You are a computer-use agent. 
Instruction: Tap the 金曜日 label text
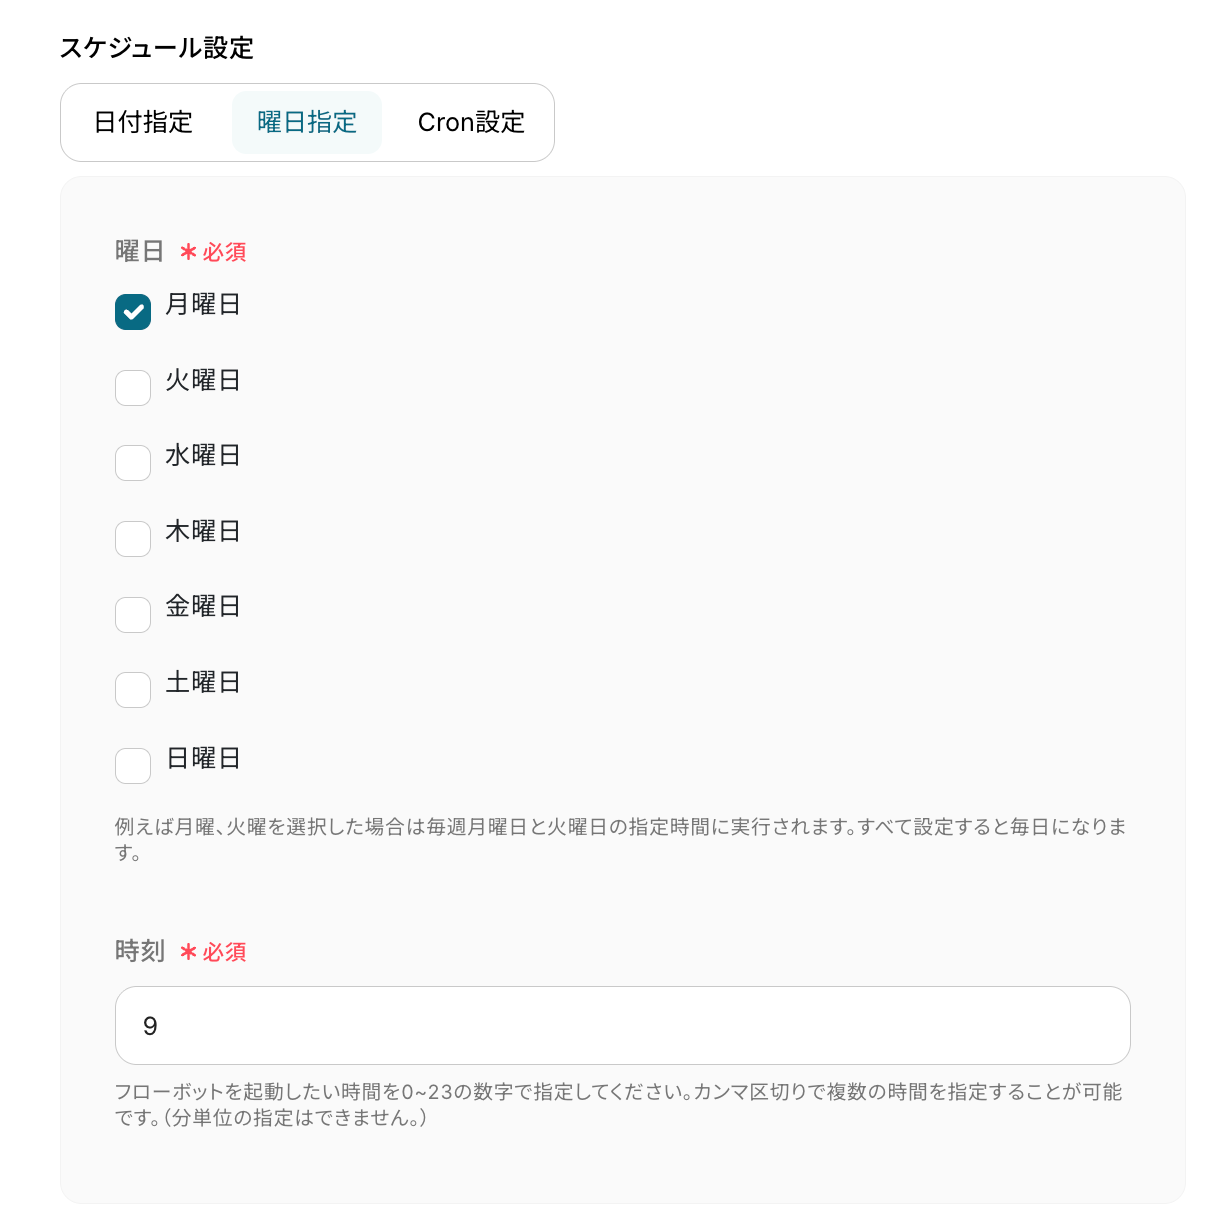(203, 606)
